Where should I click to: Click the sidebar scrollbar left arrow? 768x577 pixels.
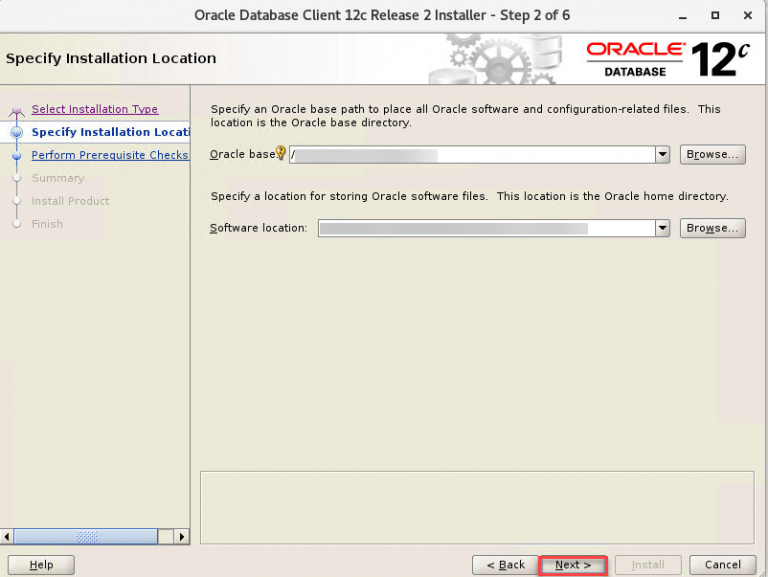[x=6, y=536]
